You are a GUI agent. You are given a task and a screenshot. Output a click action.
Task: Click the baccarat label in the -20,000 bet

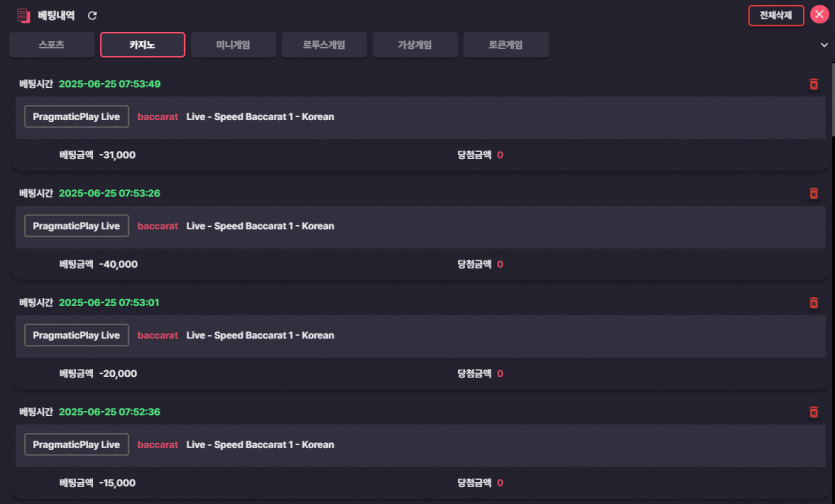tap(158, 335)
